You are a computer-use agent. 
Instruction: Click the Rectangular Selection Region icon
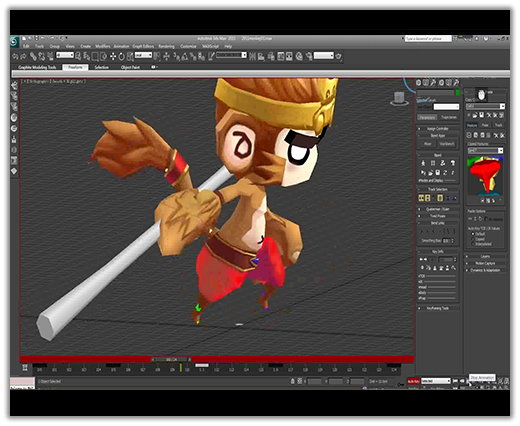coord(95,56)
